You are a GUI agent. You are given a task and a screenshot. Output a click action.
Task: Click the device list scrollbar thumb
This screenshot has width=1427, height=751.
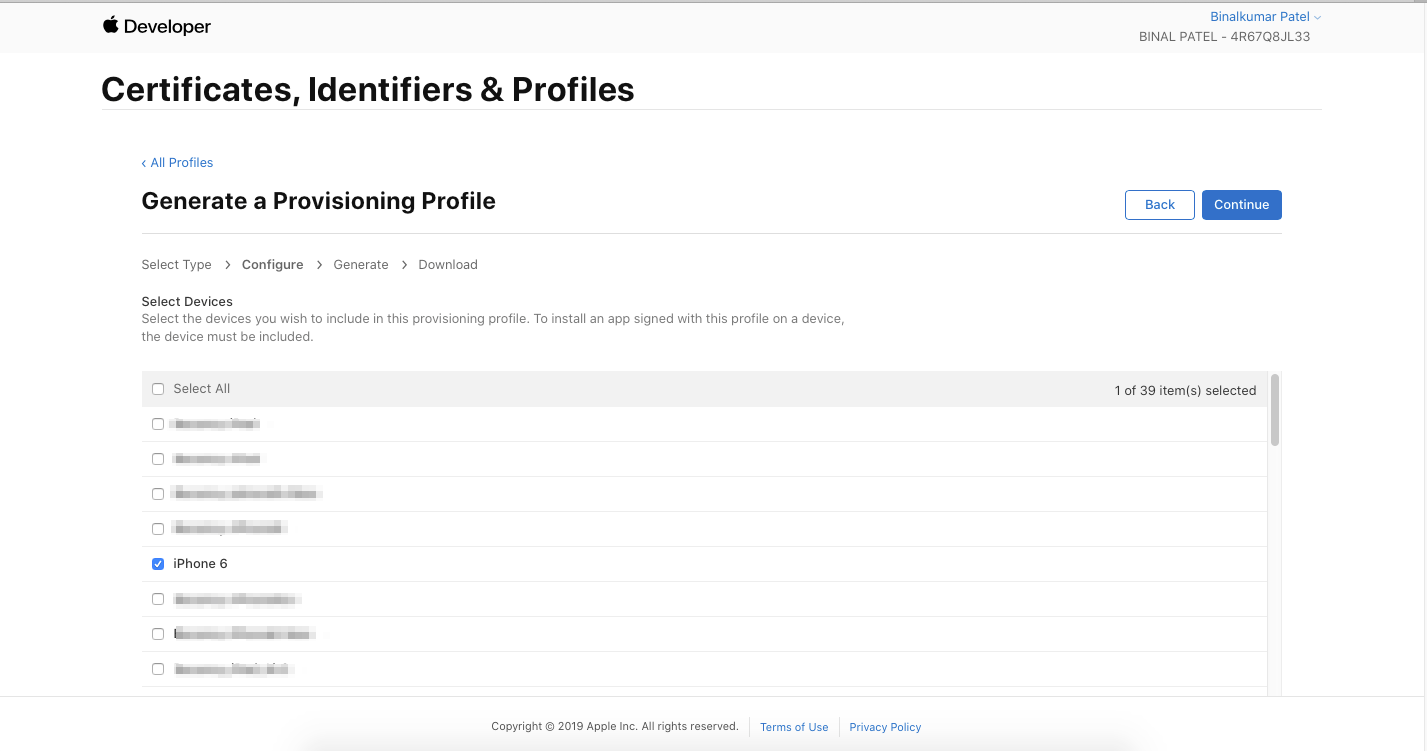click(1275, 410)
